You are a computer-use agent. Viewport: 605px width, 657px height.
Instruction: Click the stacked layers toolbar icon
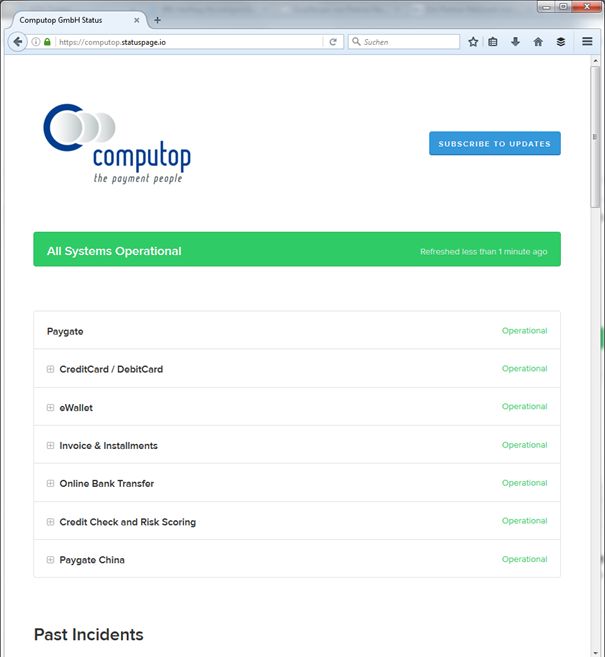point(561,42)
